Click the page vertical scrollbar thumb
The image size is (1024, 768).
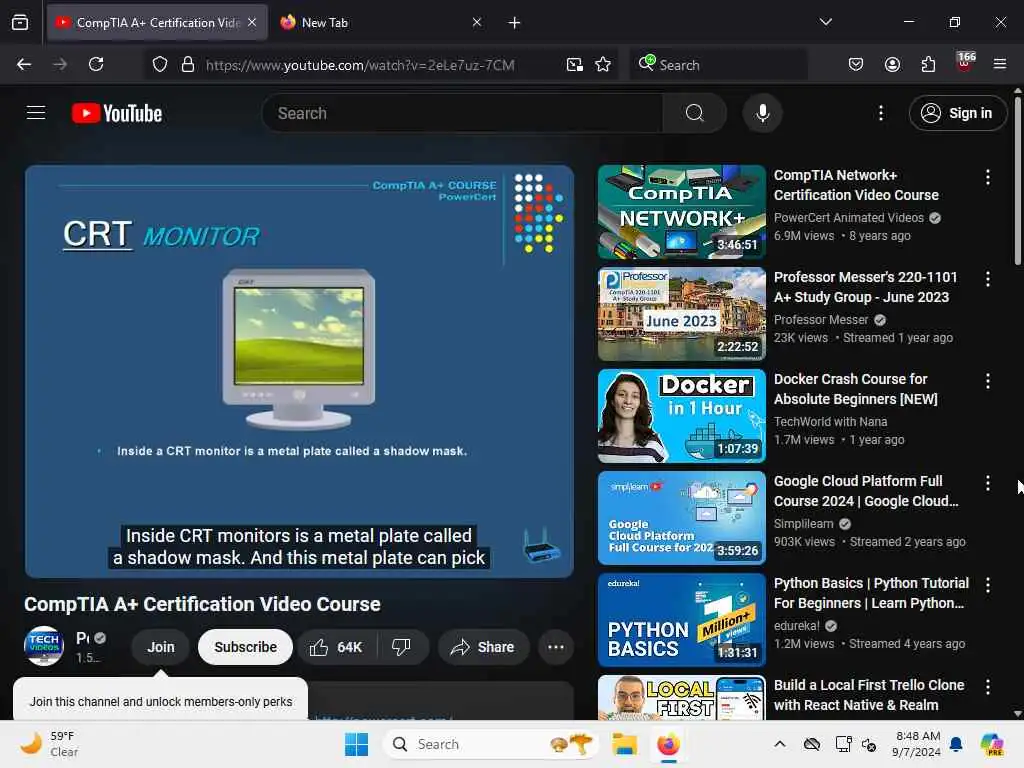point(1017,180)
